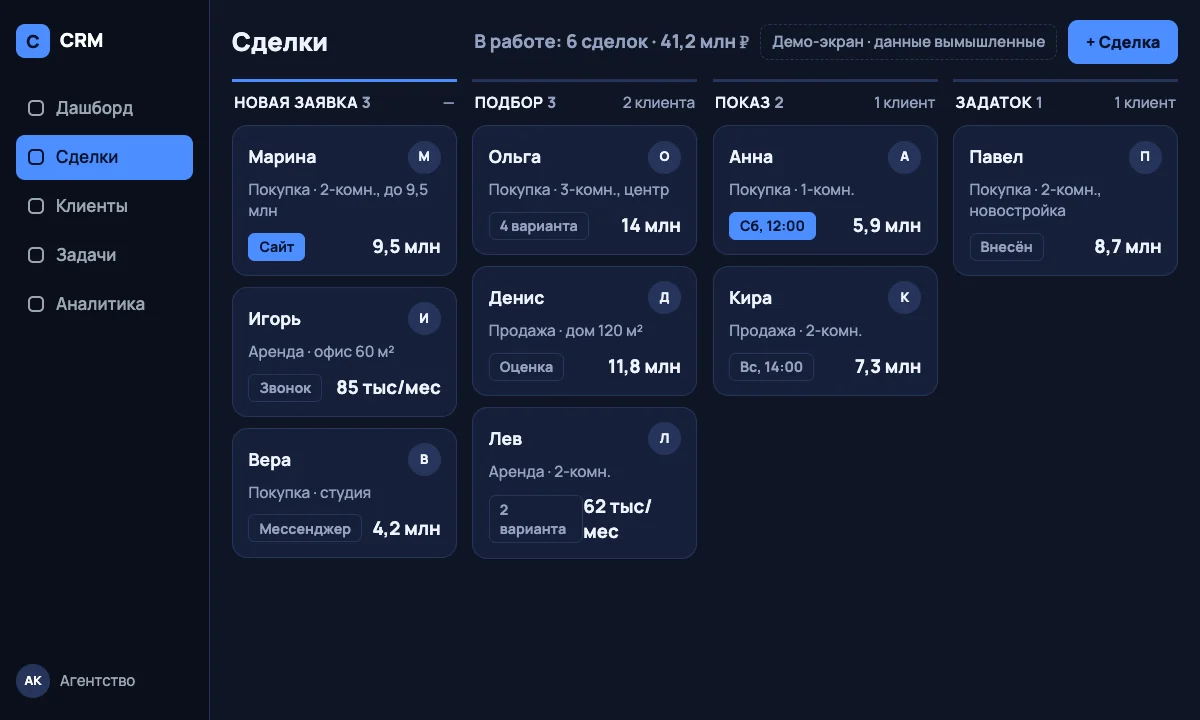Open Лев's deal card name

(505, 439)
